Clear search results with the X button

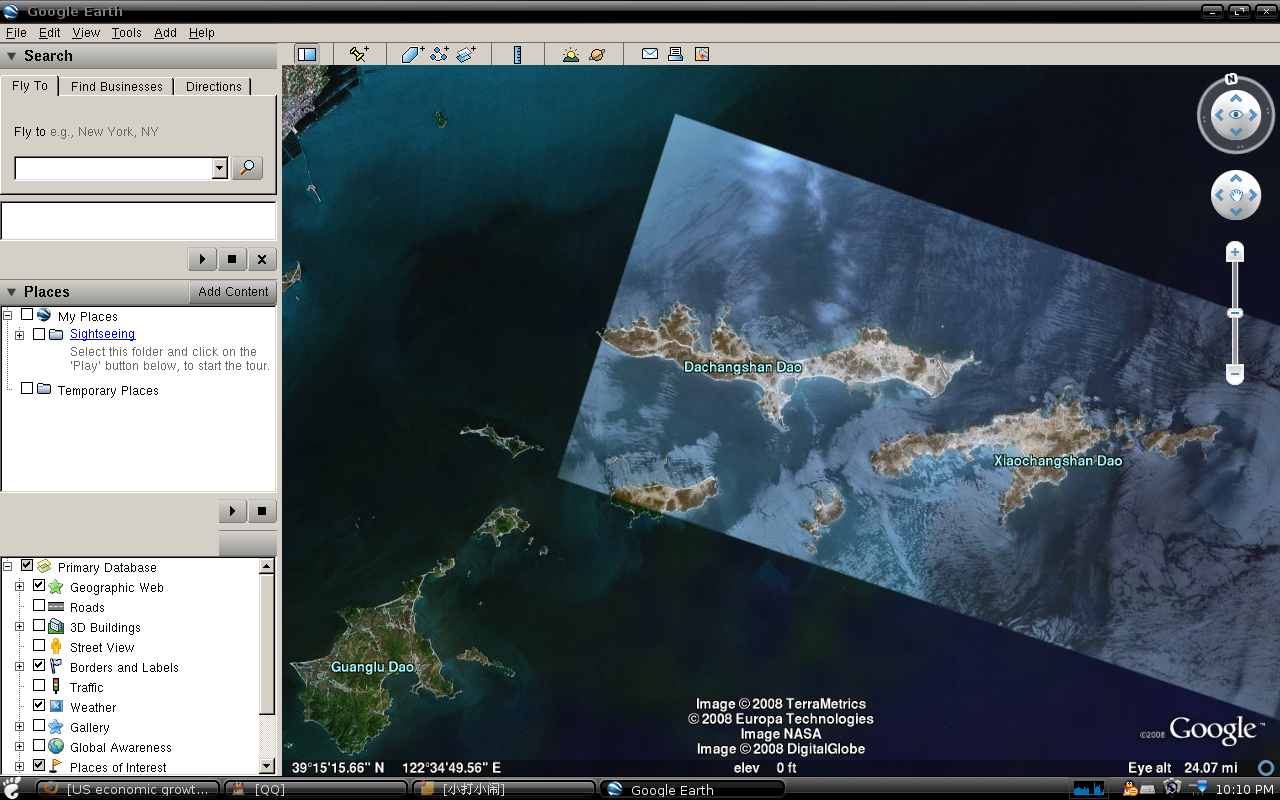pos(262,259)
